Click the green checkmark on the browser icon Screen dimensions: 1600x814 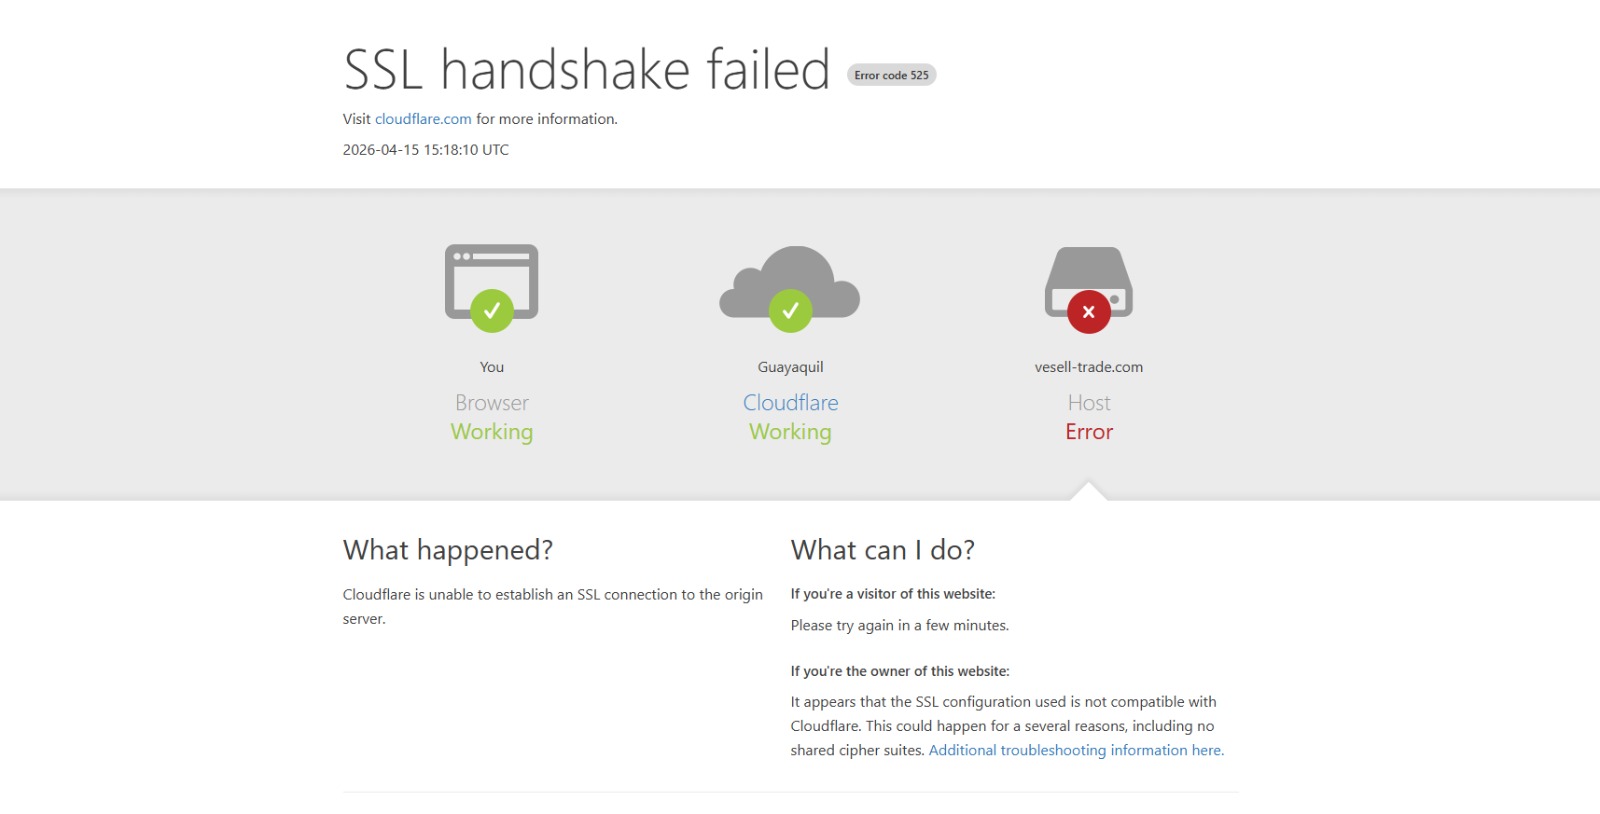pyautogui.click(x=492, y=311)
